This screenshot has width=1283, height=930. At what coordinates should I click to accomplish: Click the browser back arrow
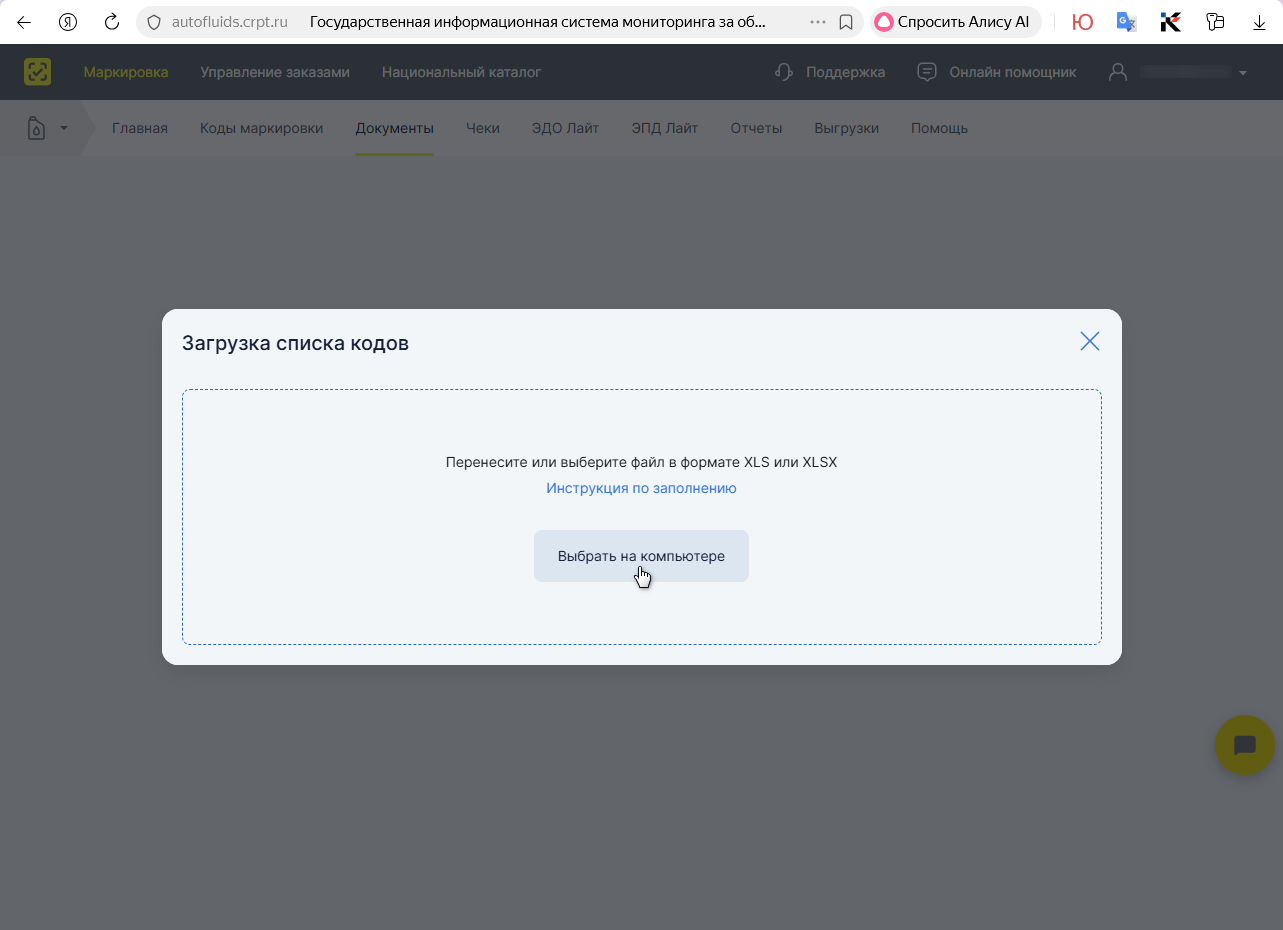click(24, 22)
